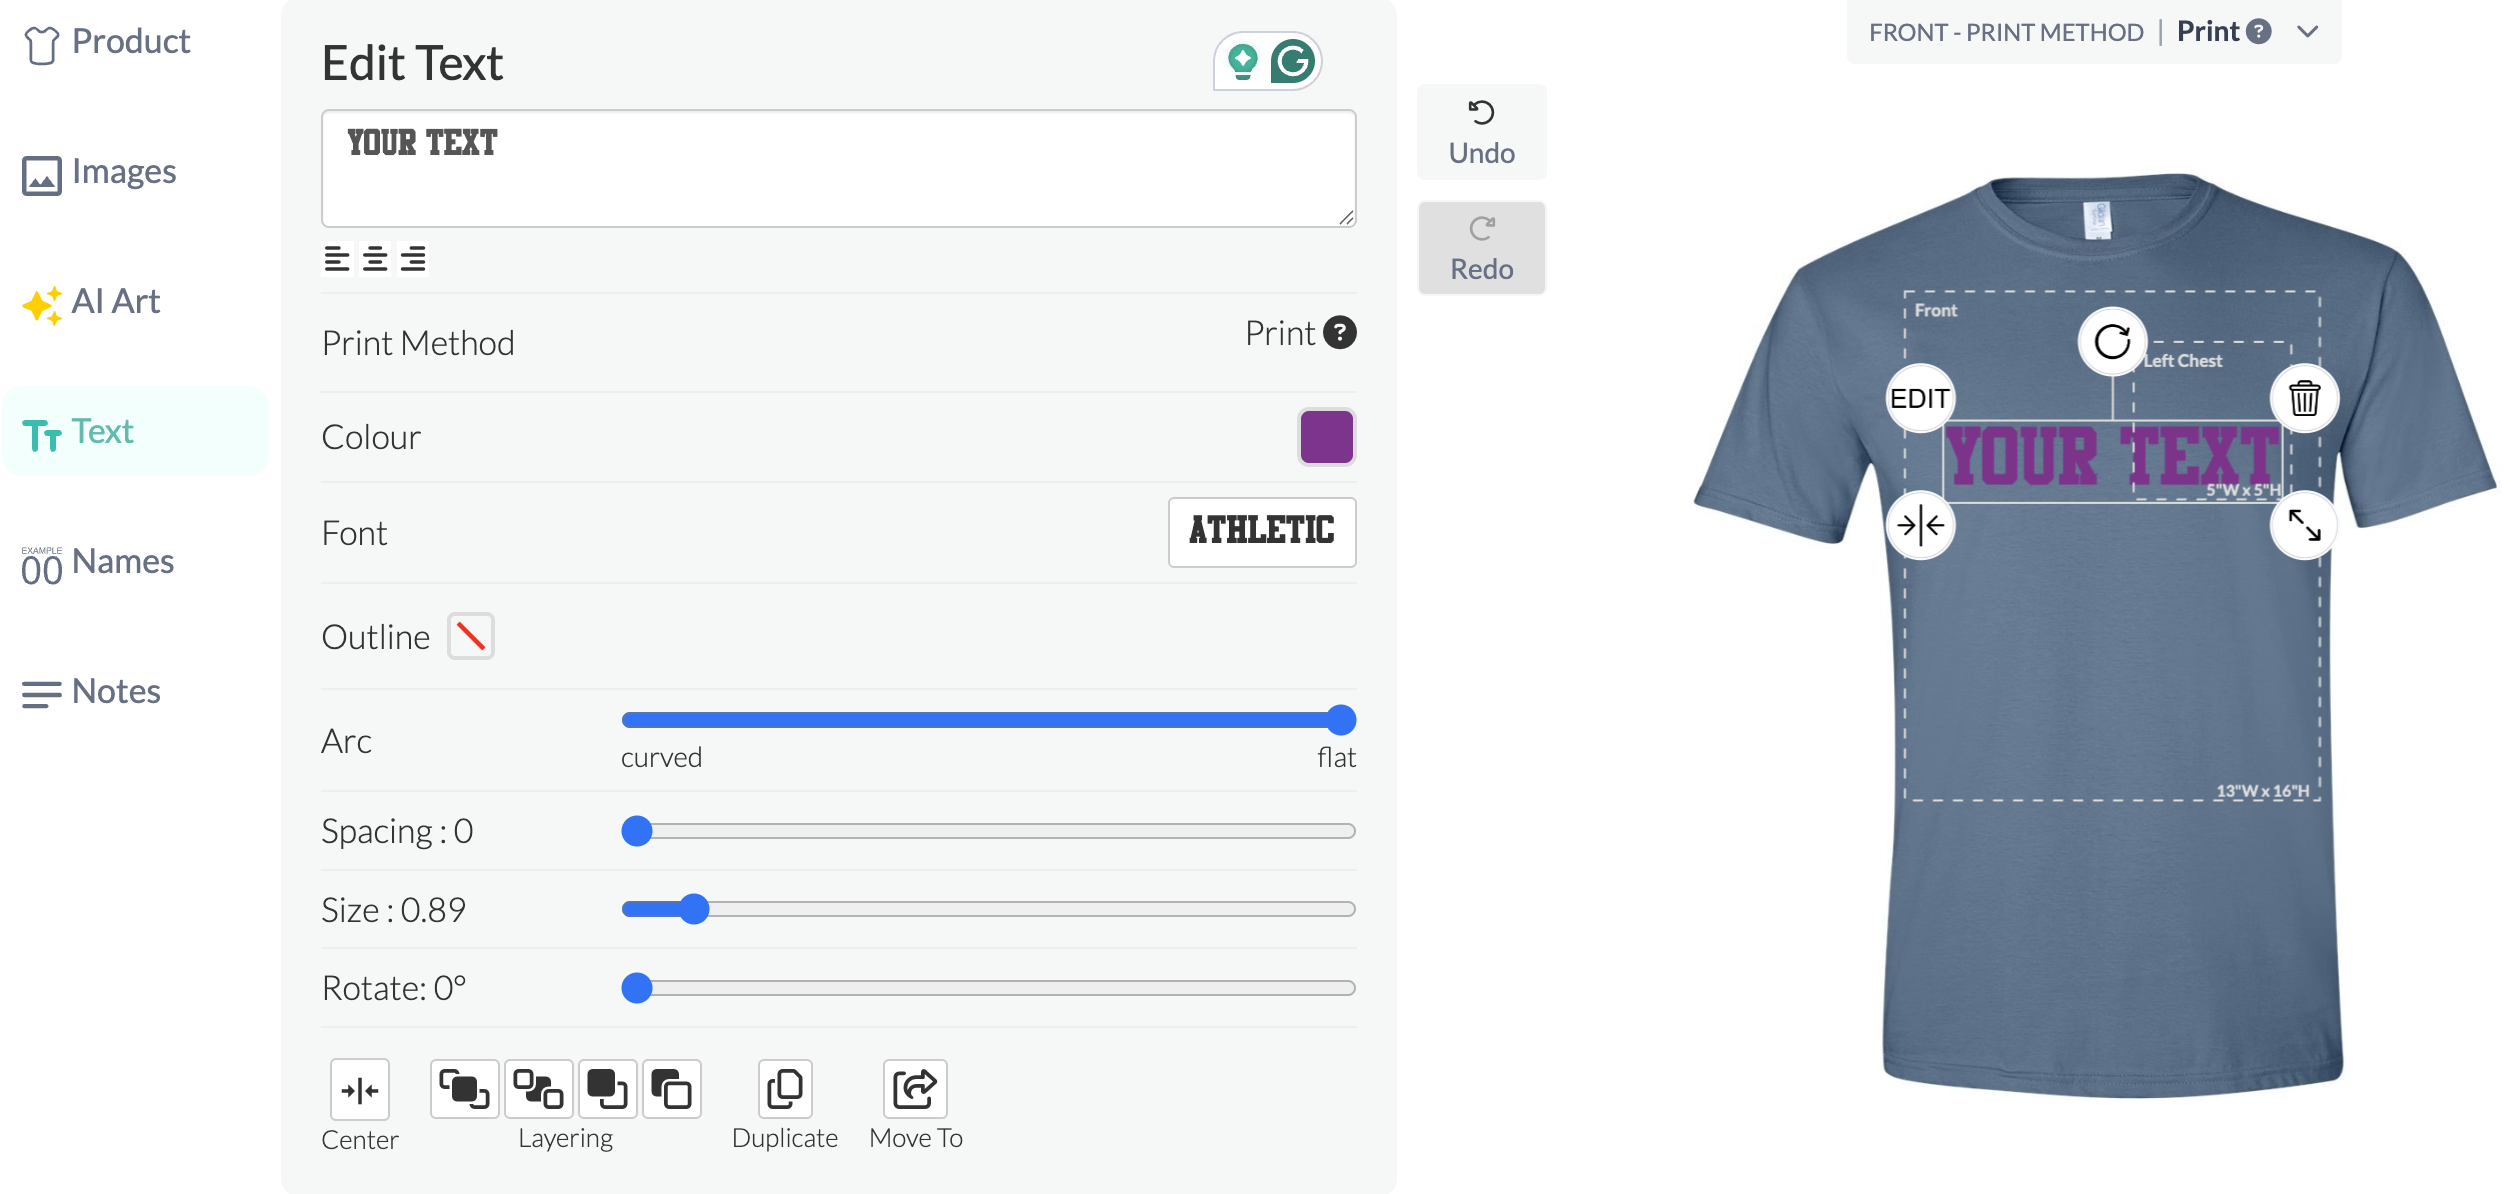Open the ATHLETIC font selector
Viewport: 2520px width, 1194px height.
tap(1261, 532)
